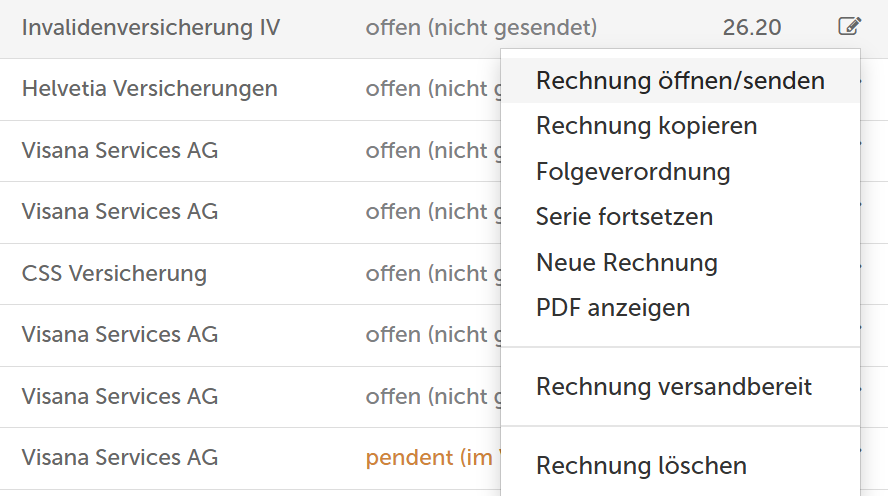The image size is (888, 496).
Task: Select Rechnung kopieren menu entry
Action: click(x=680, y=126)
